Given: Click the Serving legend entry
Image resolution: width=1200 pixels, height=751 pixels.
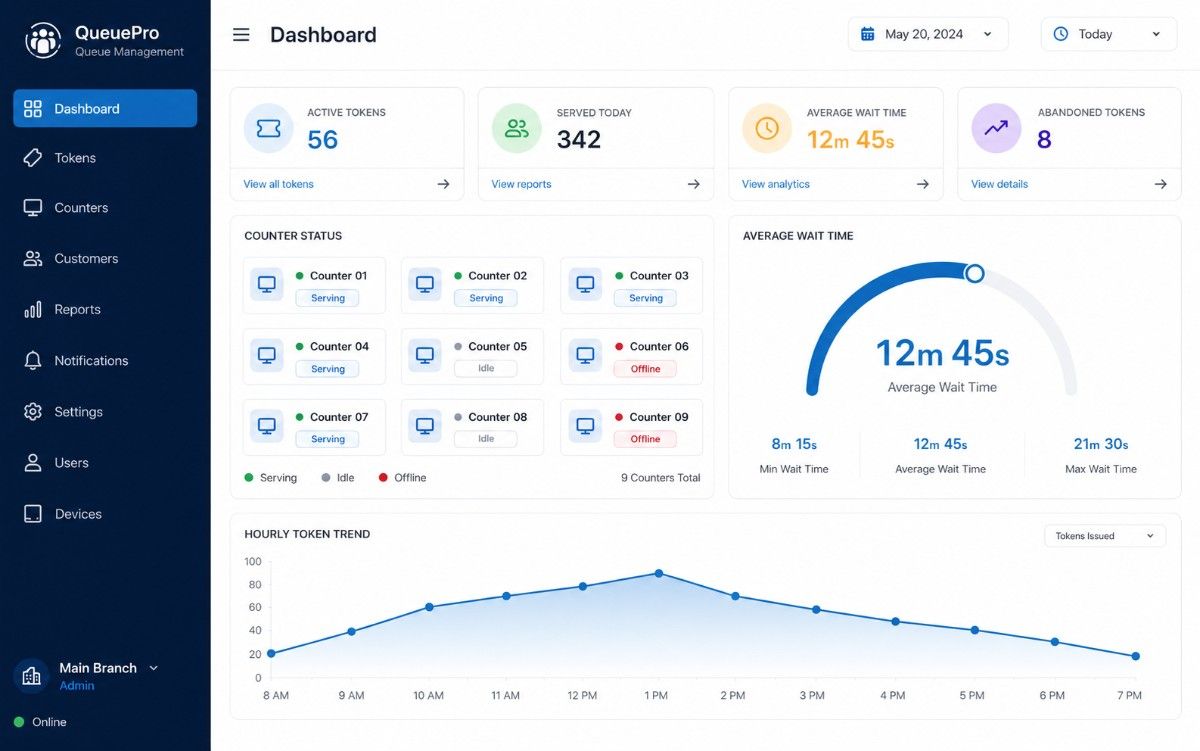Looking at the screenshot, I should coord(271,478).
